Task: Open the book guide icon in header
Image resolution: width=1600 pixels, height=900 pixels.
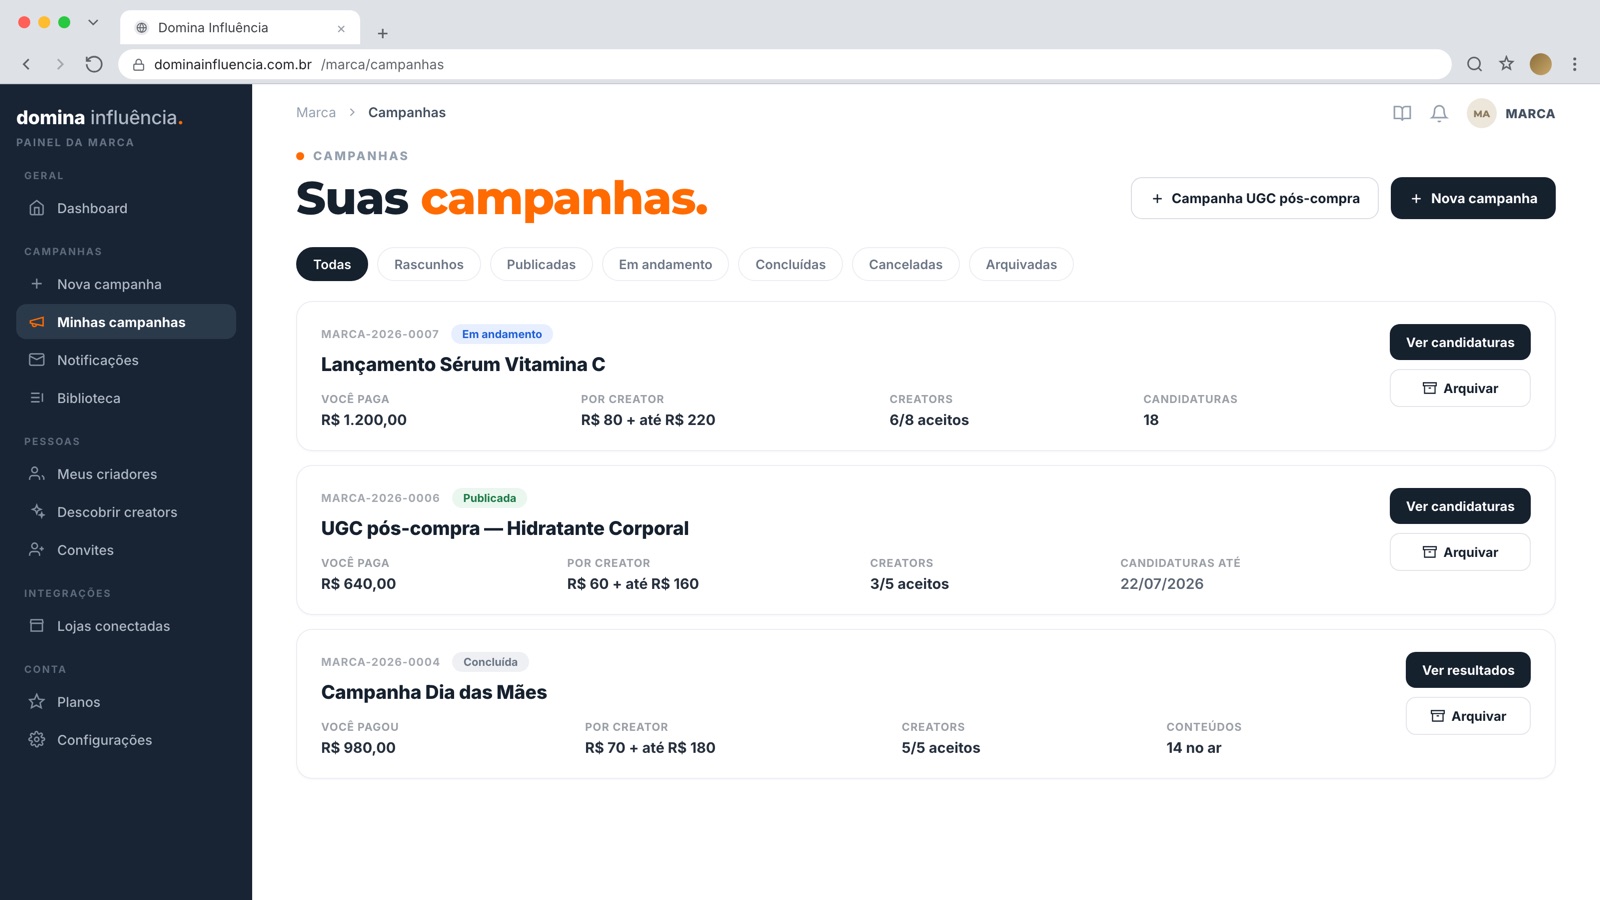Action: [1402, 114]
